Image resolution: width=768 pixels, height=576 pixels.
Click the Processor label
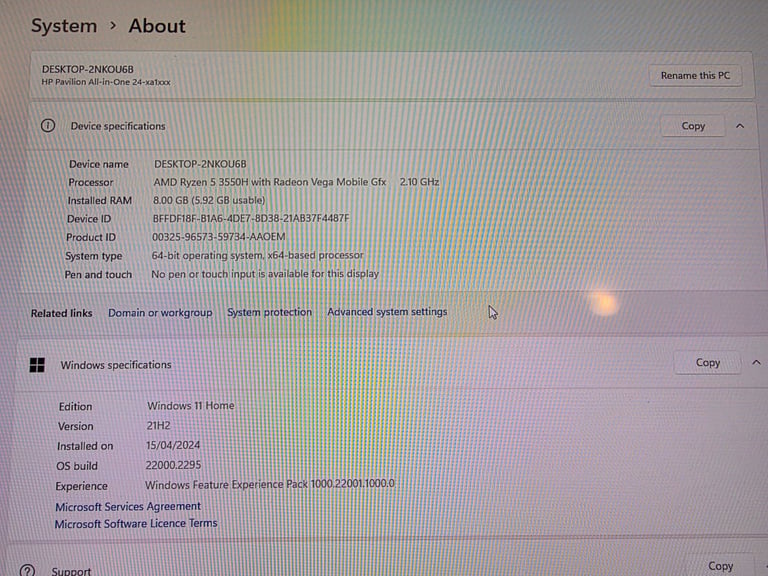point(91,182)
